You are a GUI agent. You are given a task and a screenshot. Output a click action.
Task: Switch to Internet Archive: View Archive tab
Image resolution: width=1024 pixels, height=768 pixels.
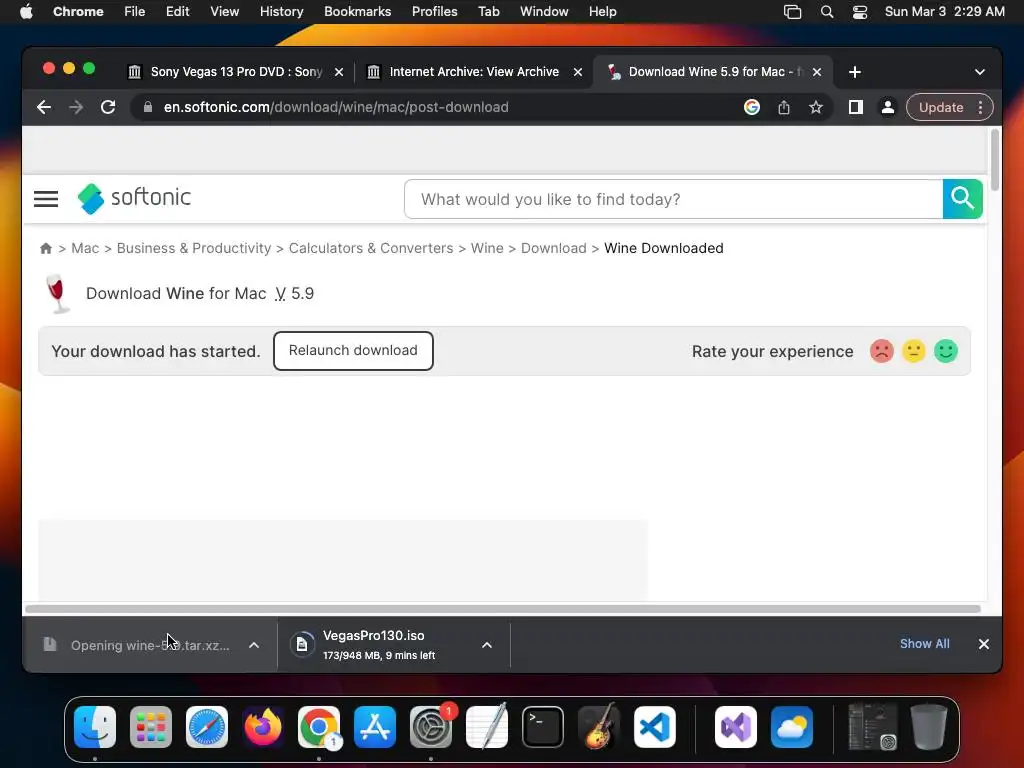473,72
